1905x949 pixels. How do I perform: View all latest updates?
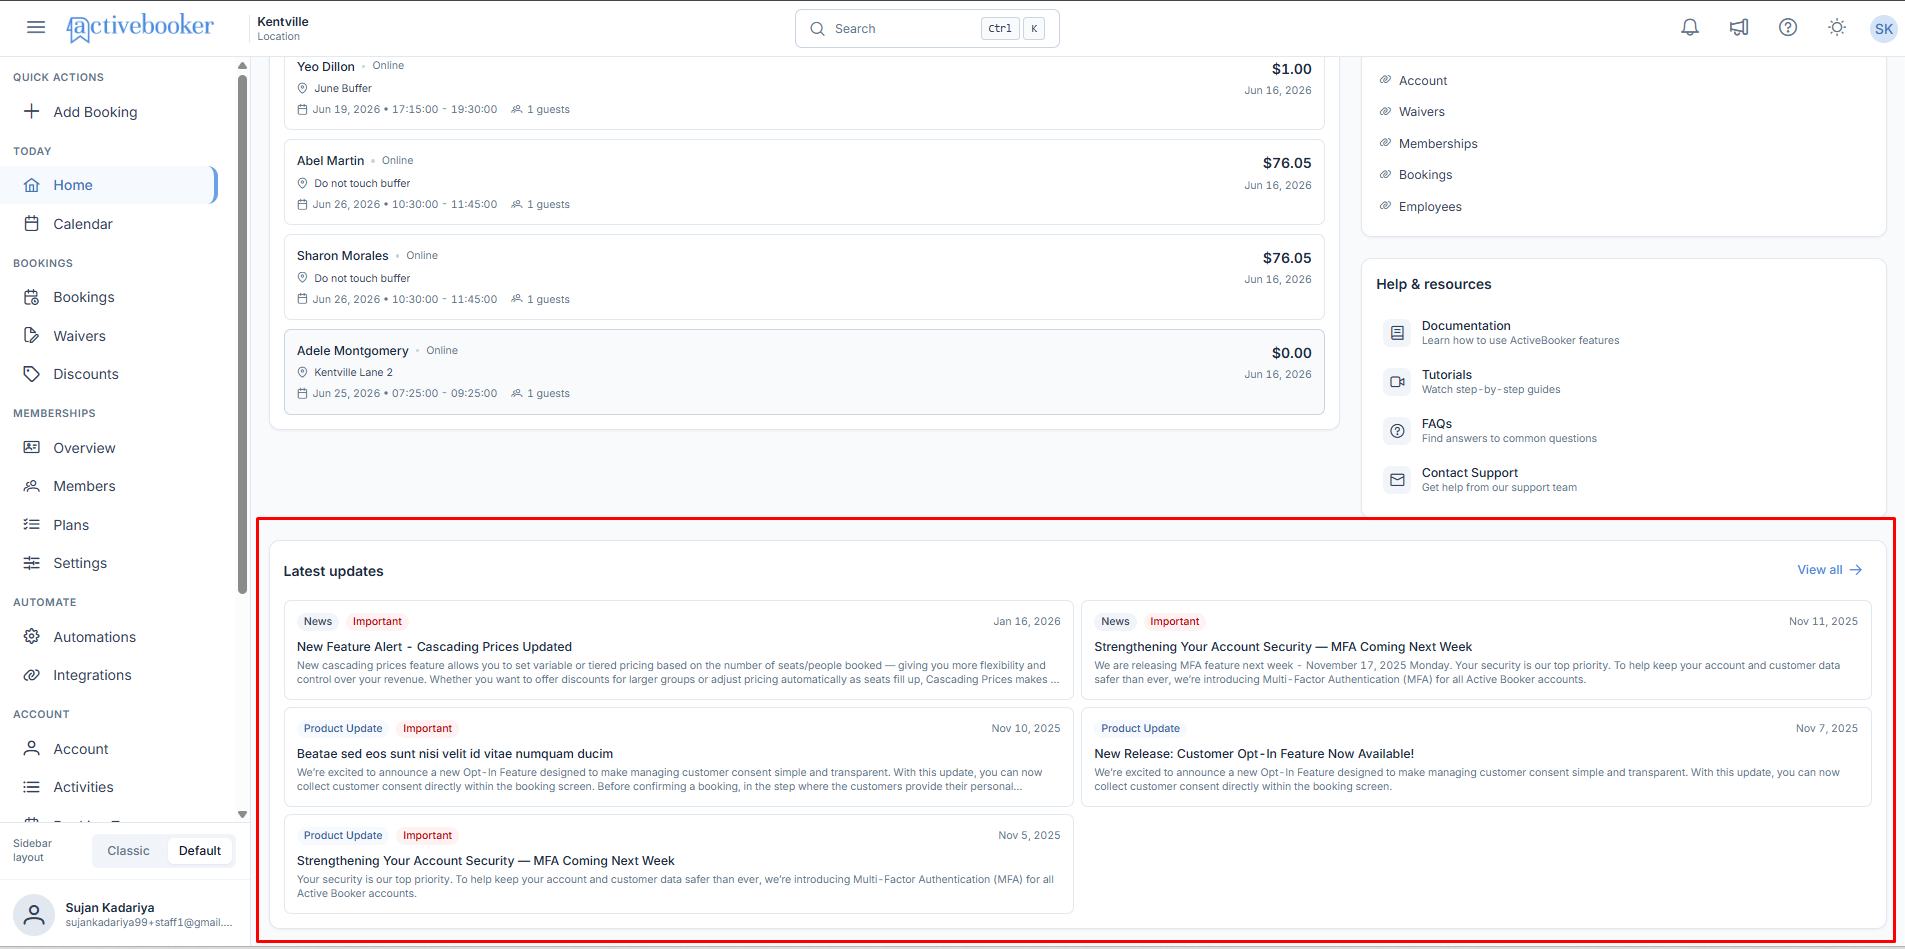[1829, 570]
